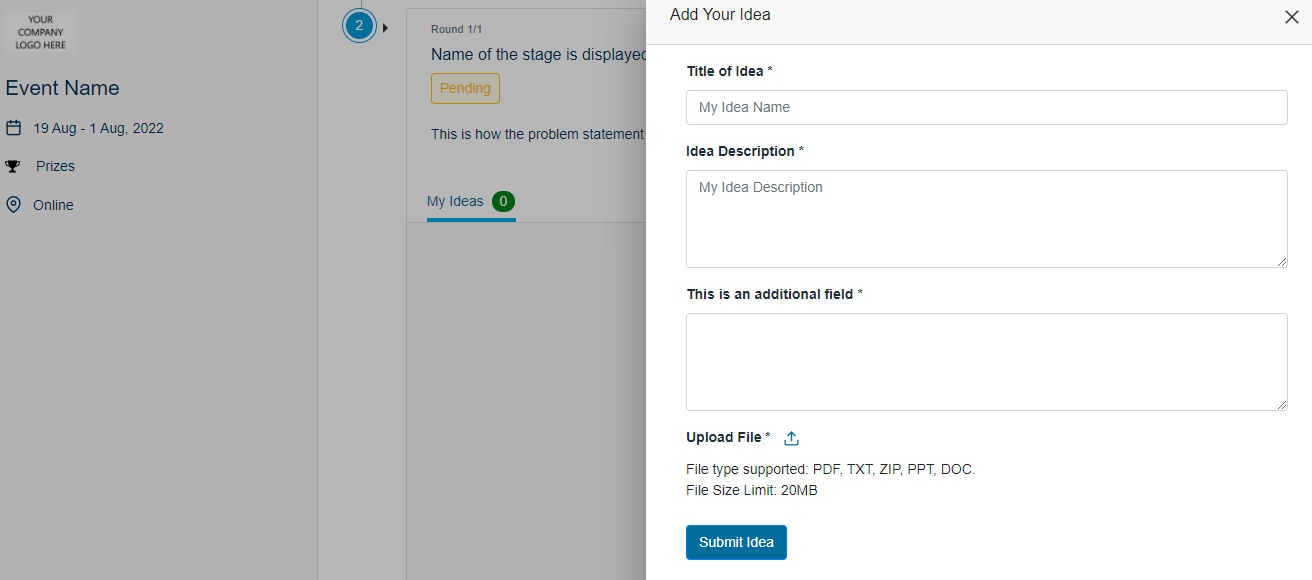Click the trophy icon next to Prizes
The image size is (1312, 580).
pos(13,166)
